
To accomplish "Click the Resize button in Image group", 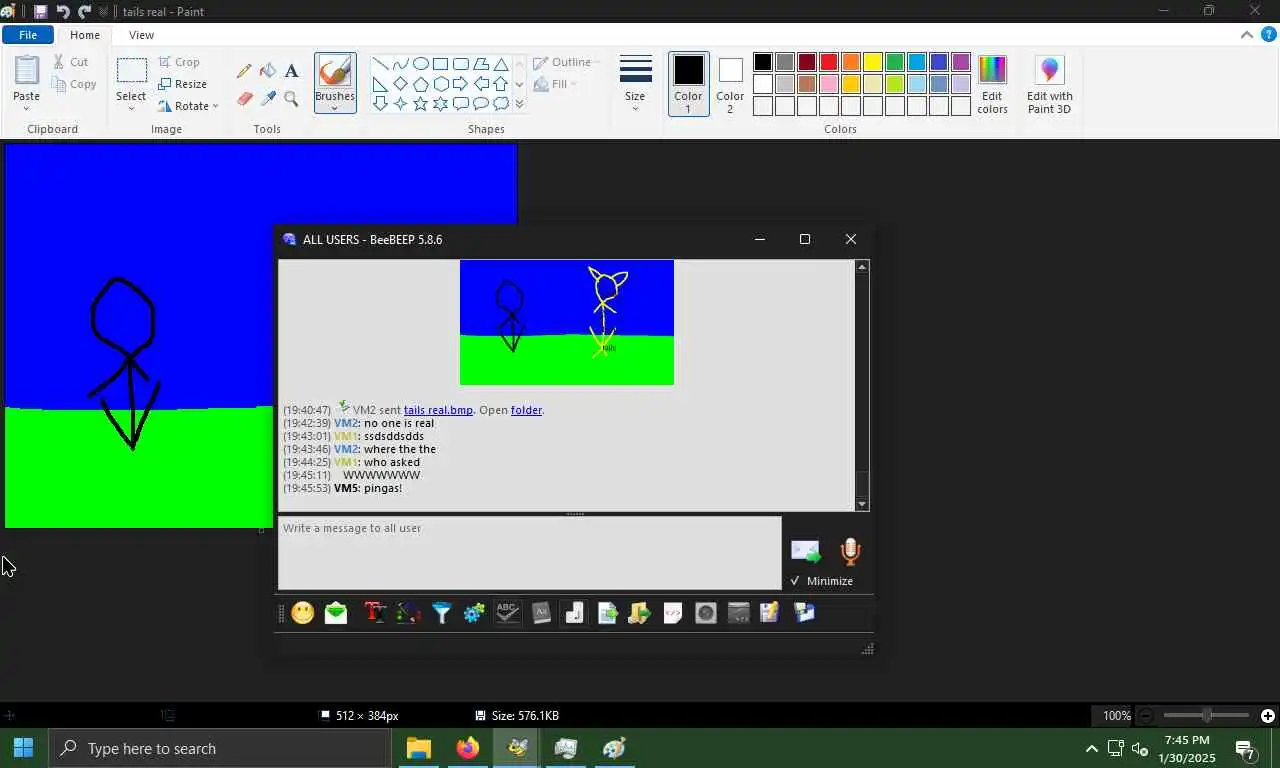I will pos(182,84).
